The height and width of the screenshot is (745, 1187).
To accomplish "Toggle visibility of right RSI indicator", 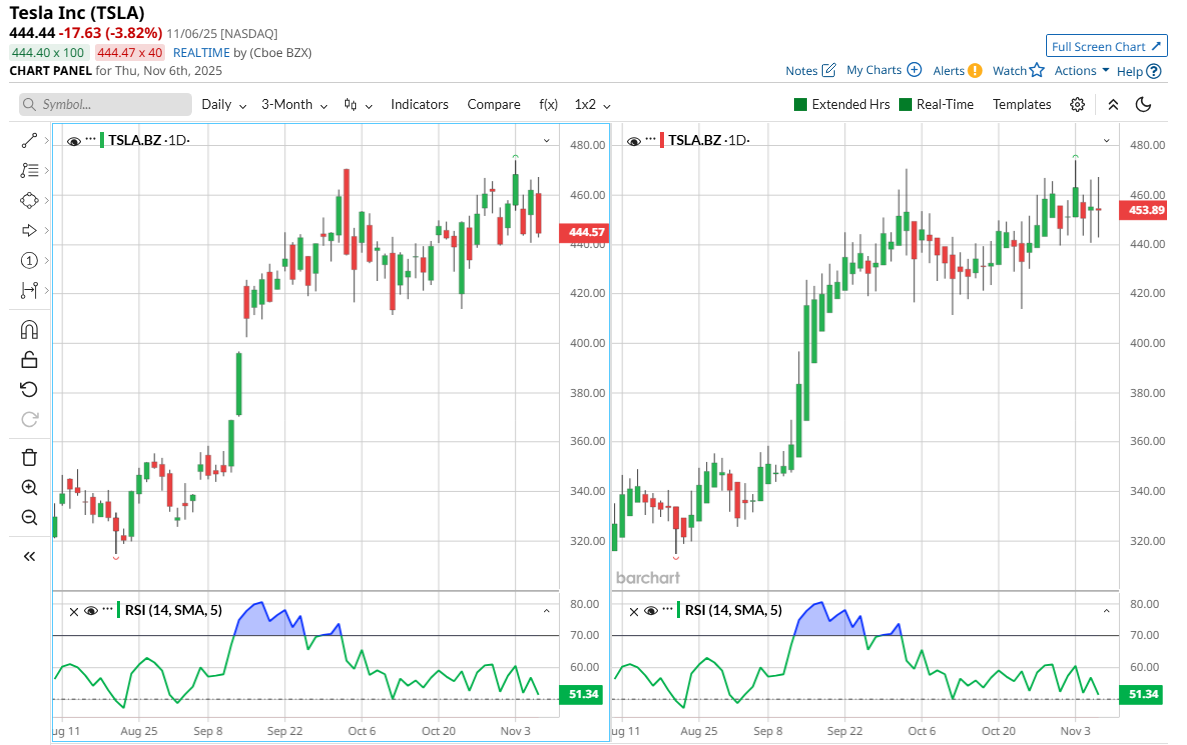I will pyautogui.click(x=651, y=611).
